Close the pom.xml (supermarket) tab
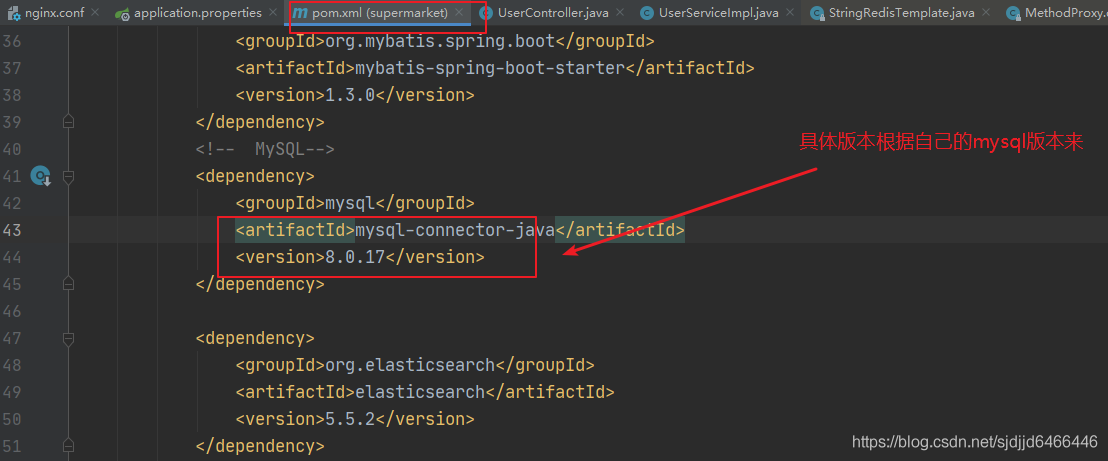Screen dimensions: 1108x461 [x=459, y=13]
